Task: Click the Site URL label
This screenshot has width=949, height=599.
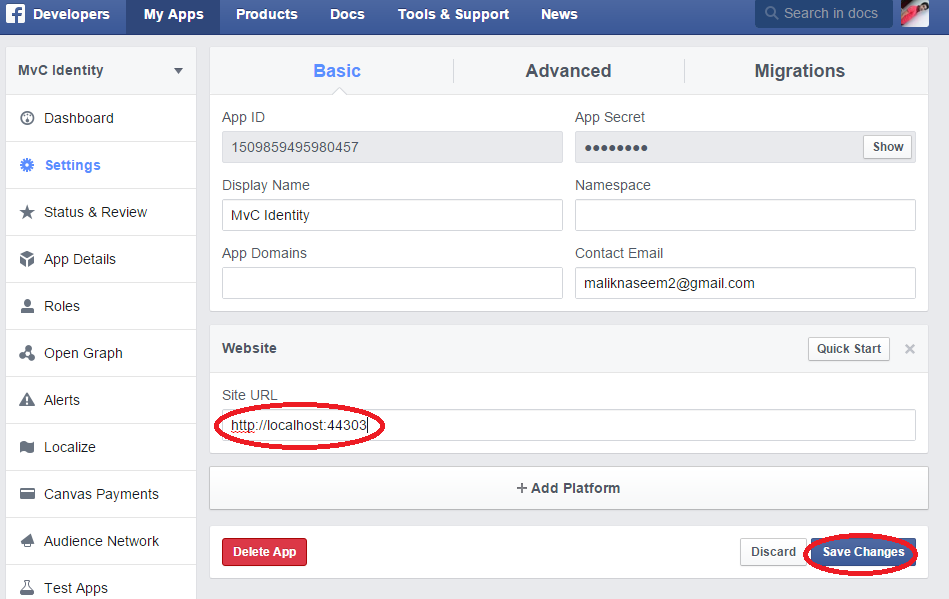Action: [x=249, y=395]
